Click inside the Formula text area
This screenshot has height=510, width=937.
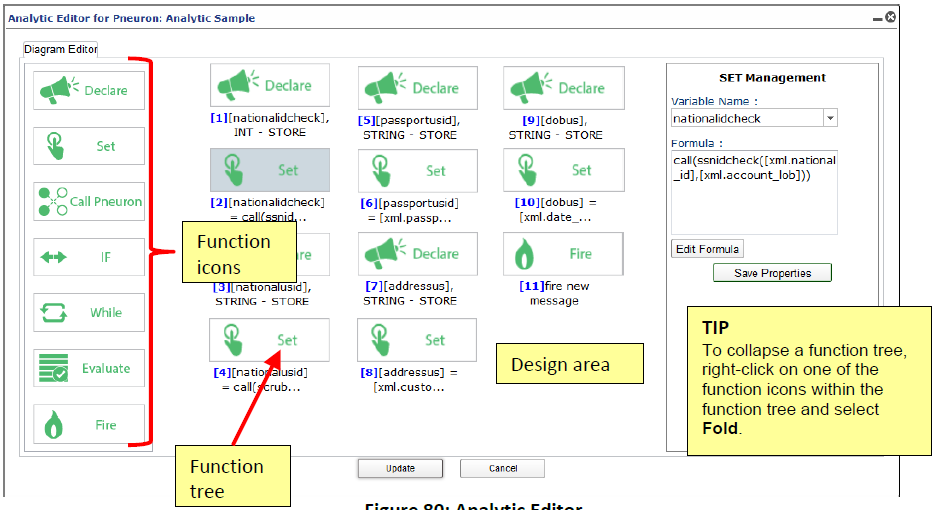754,192
